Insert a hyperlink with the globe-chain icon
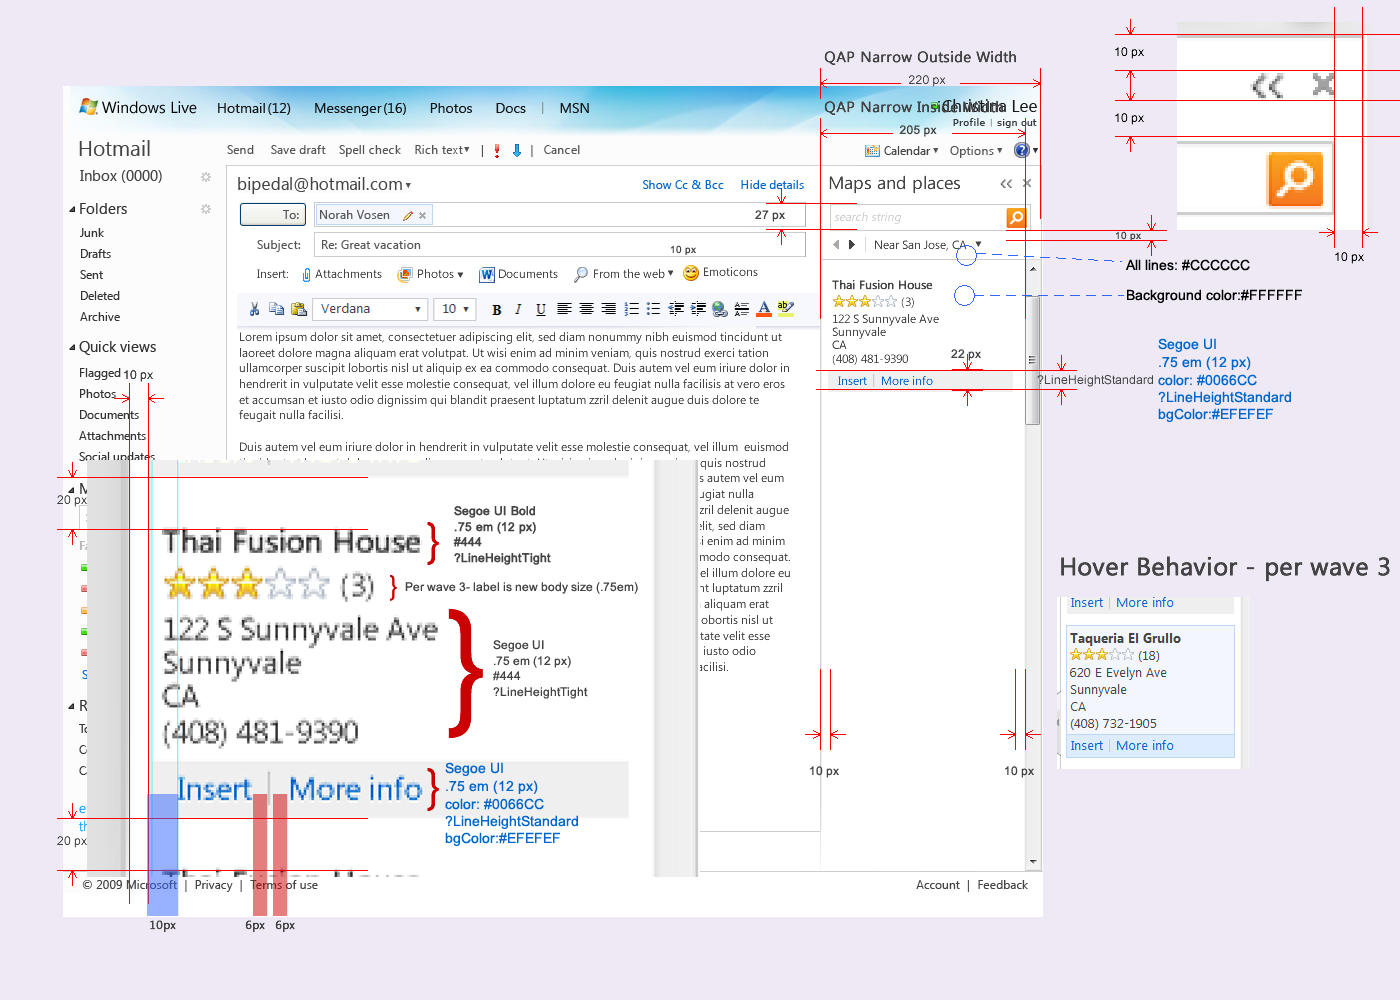 [719, 309]
